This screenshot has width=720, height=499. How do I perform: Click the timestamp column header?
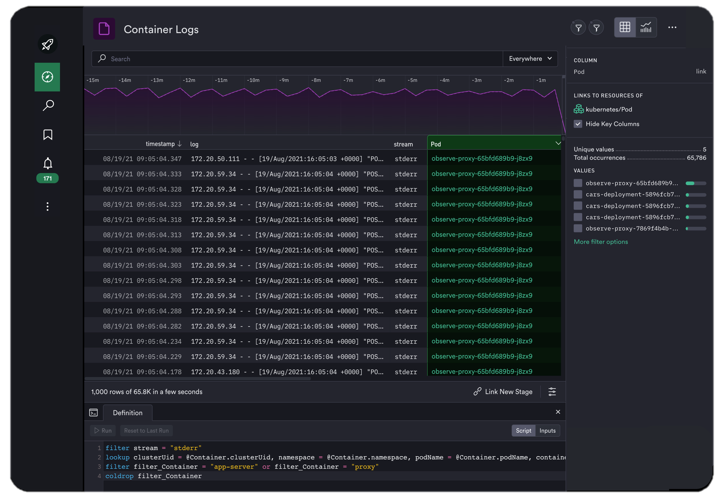(x=160, y=144)
